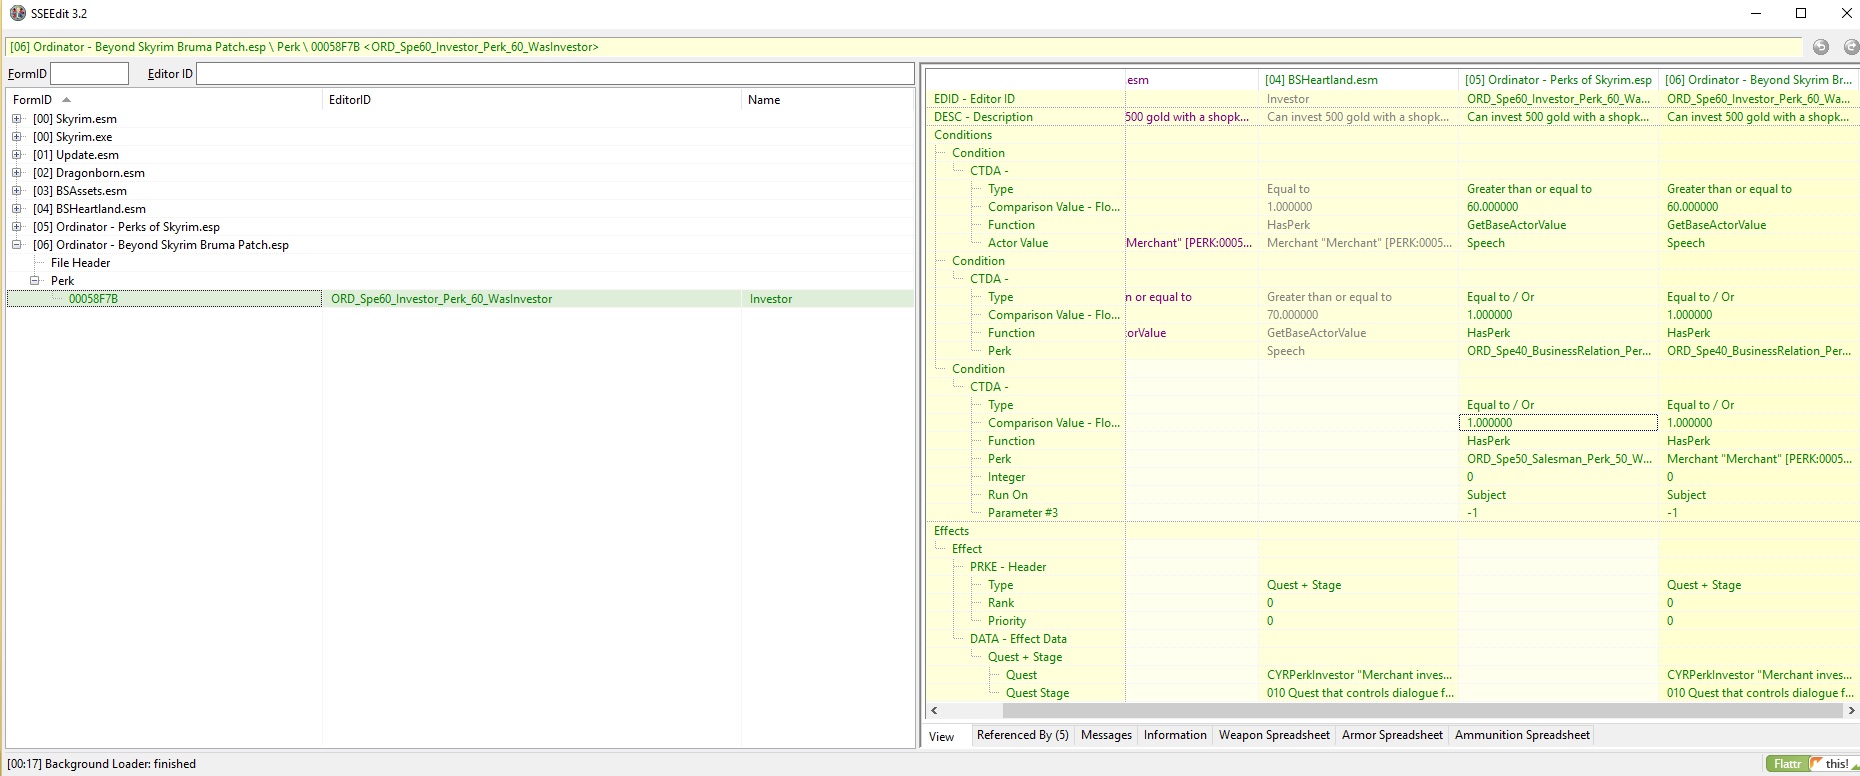Click the navigate forward arrow icon

point(1850,47)
